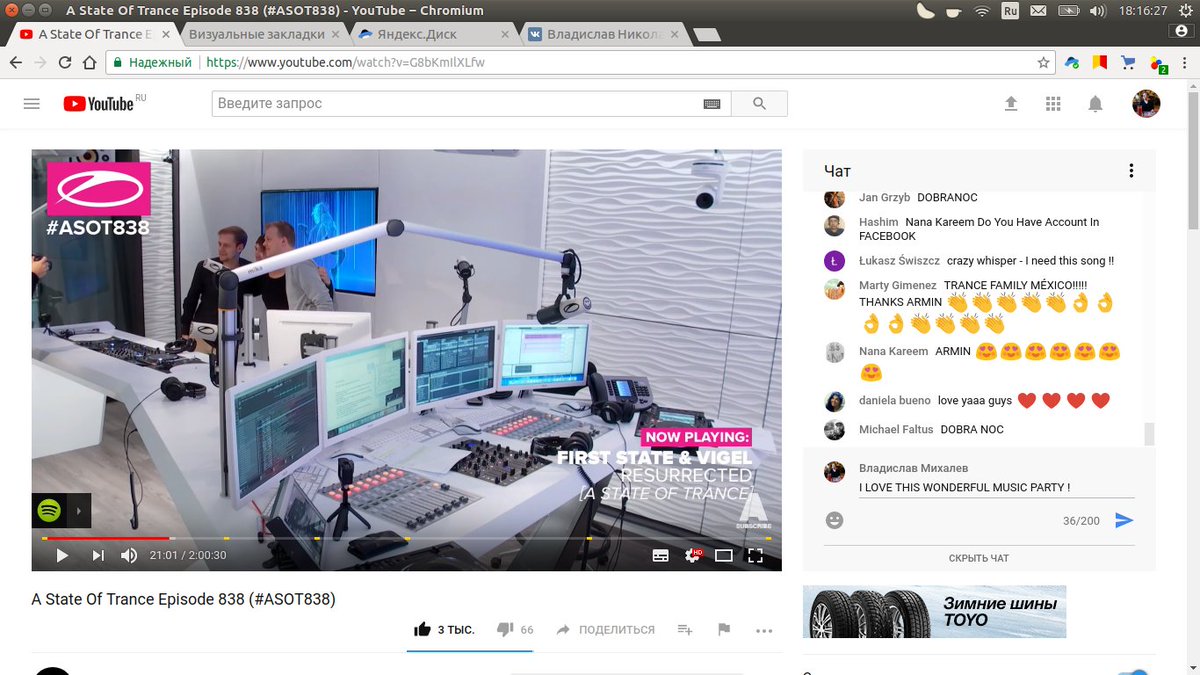
Task: Open the emoji picker in chat
Action: click(x=834, y=520)
